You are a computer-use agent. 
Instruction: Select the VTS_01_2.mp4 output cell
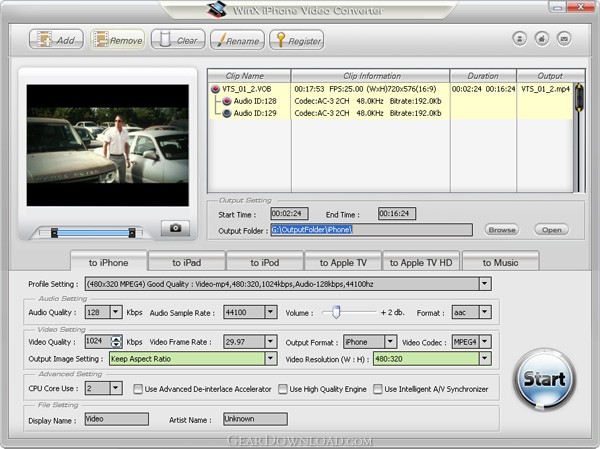click(545, 89)
